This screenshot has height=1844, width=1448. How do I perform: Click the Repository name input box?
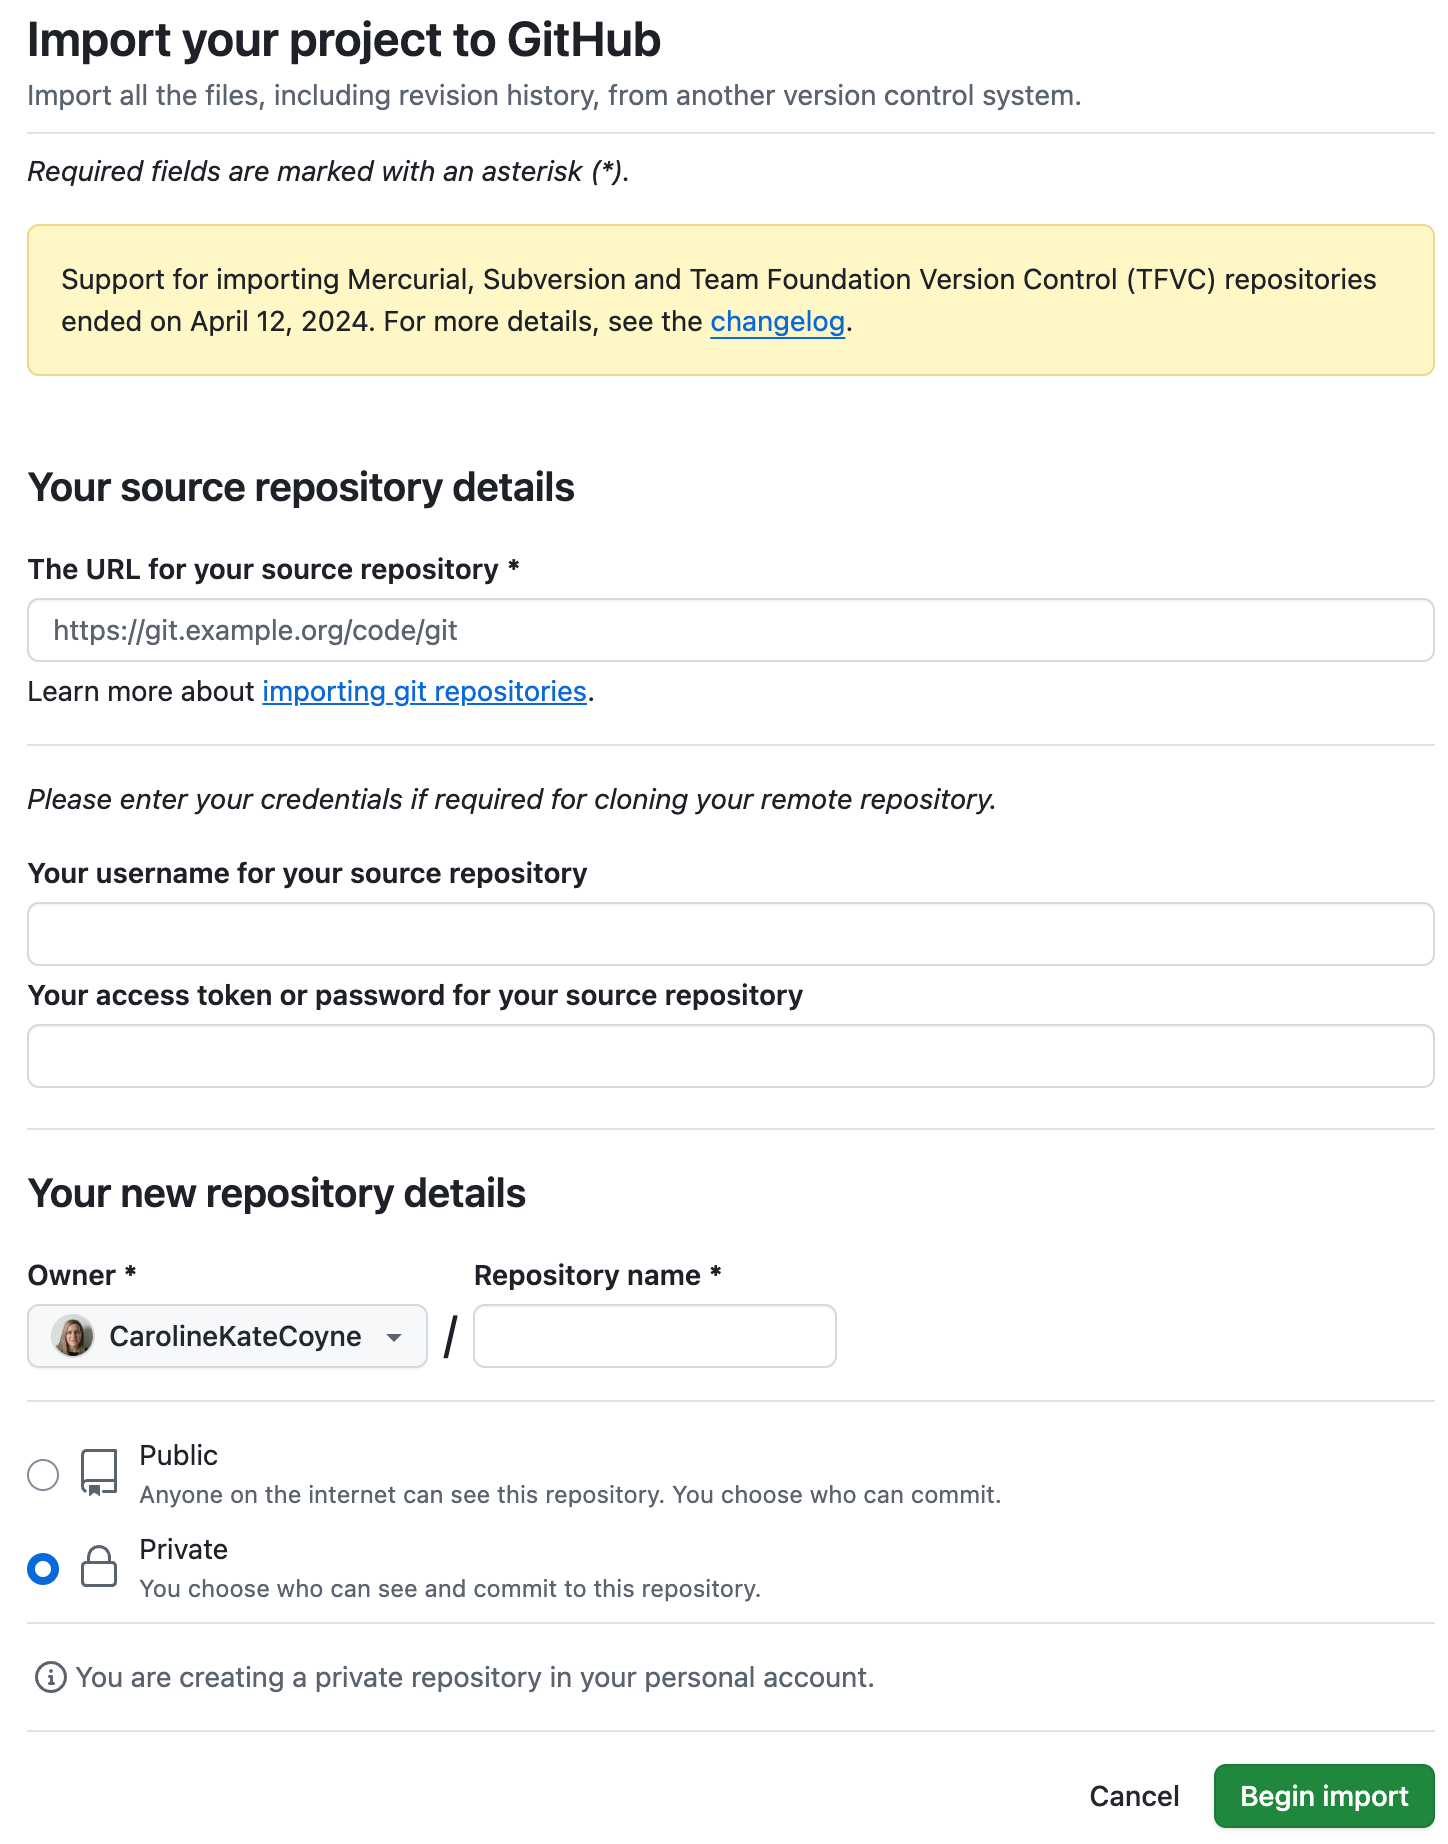(x=654, y=1336)
